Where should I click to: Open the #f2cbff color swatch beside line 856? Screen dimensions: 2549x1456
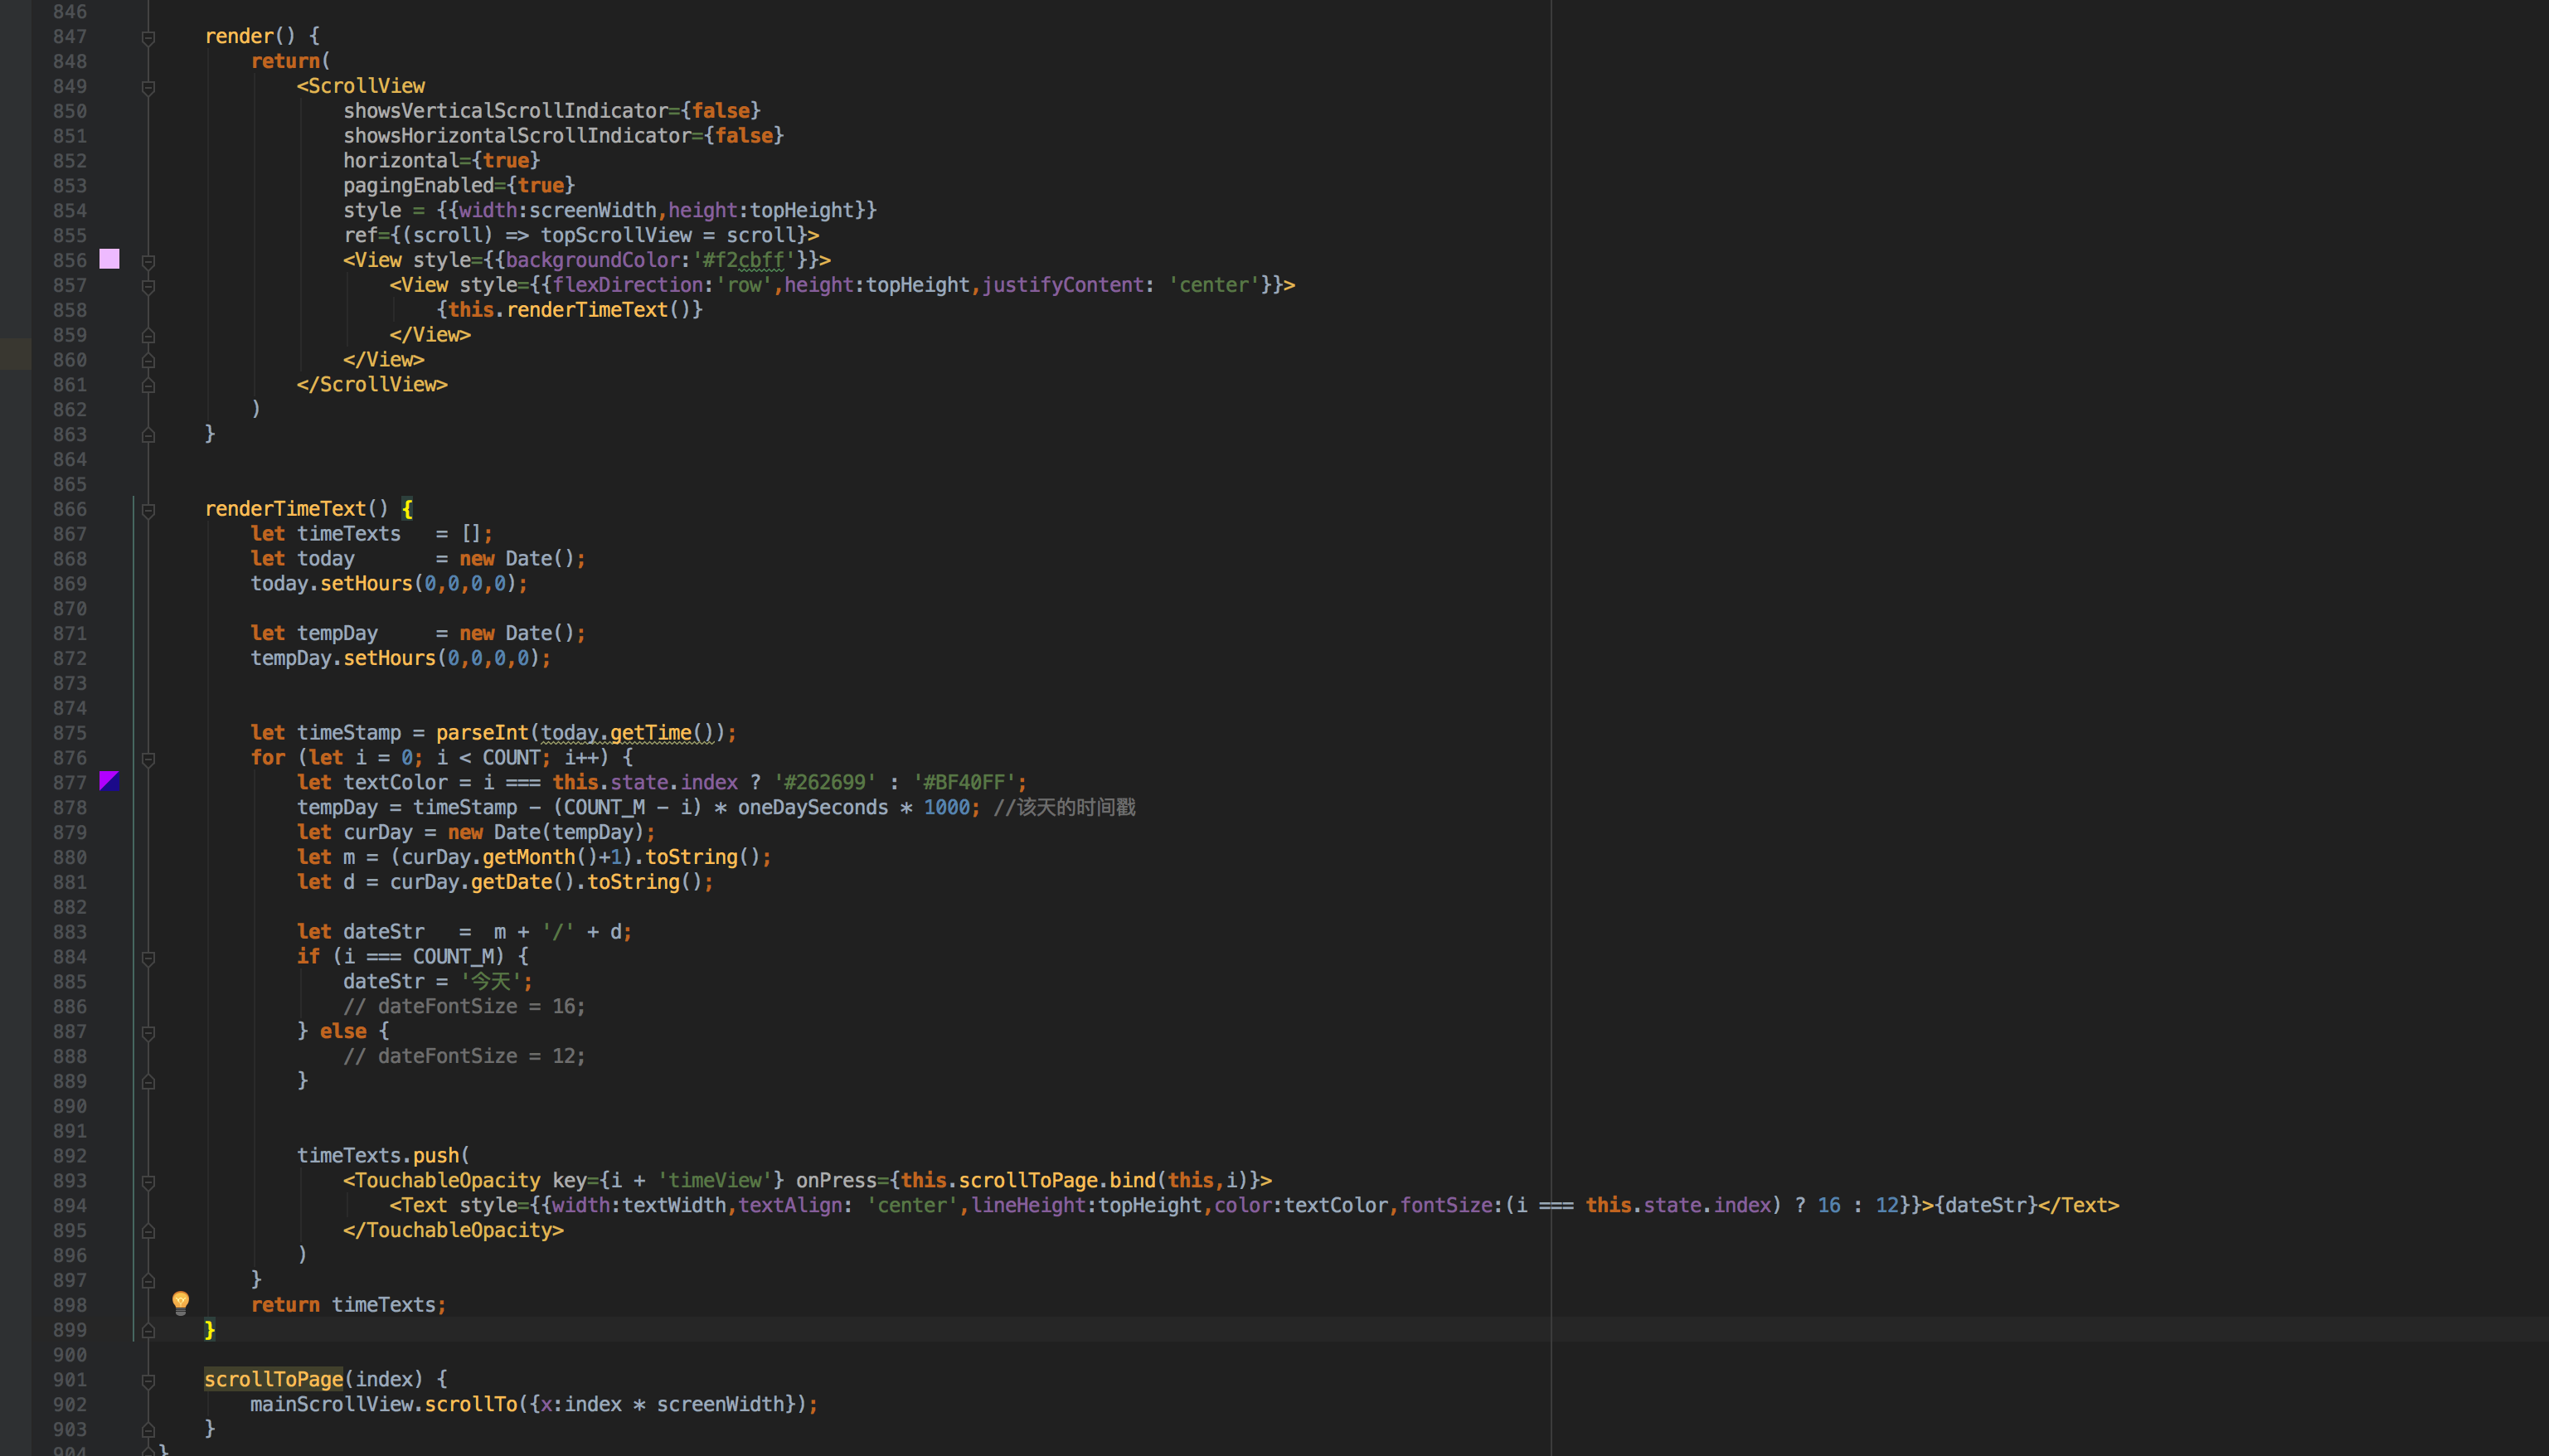click(110, 259)
